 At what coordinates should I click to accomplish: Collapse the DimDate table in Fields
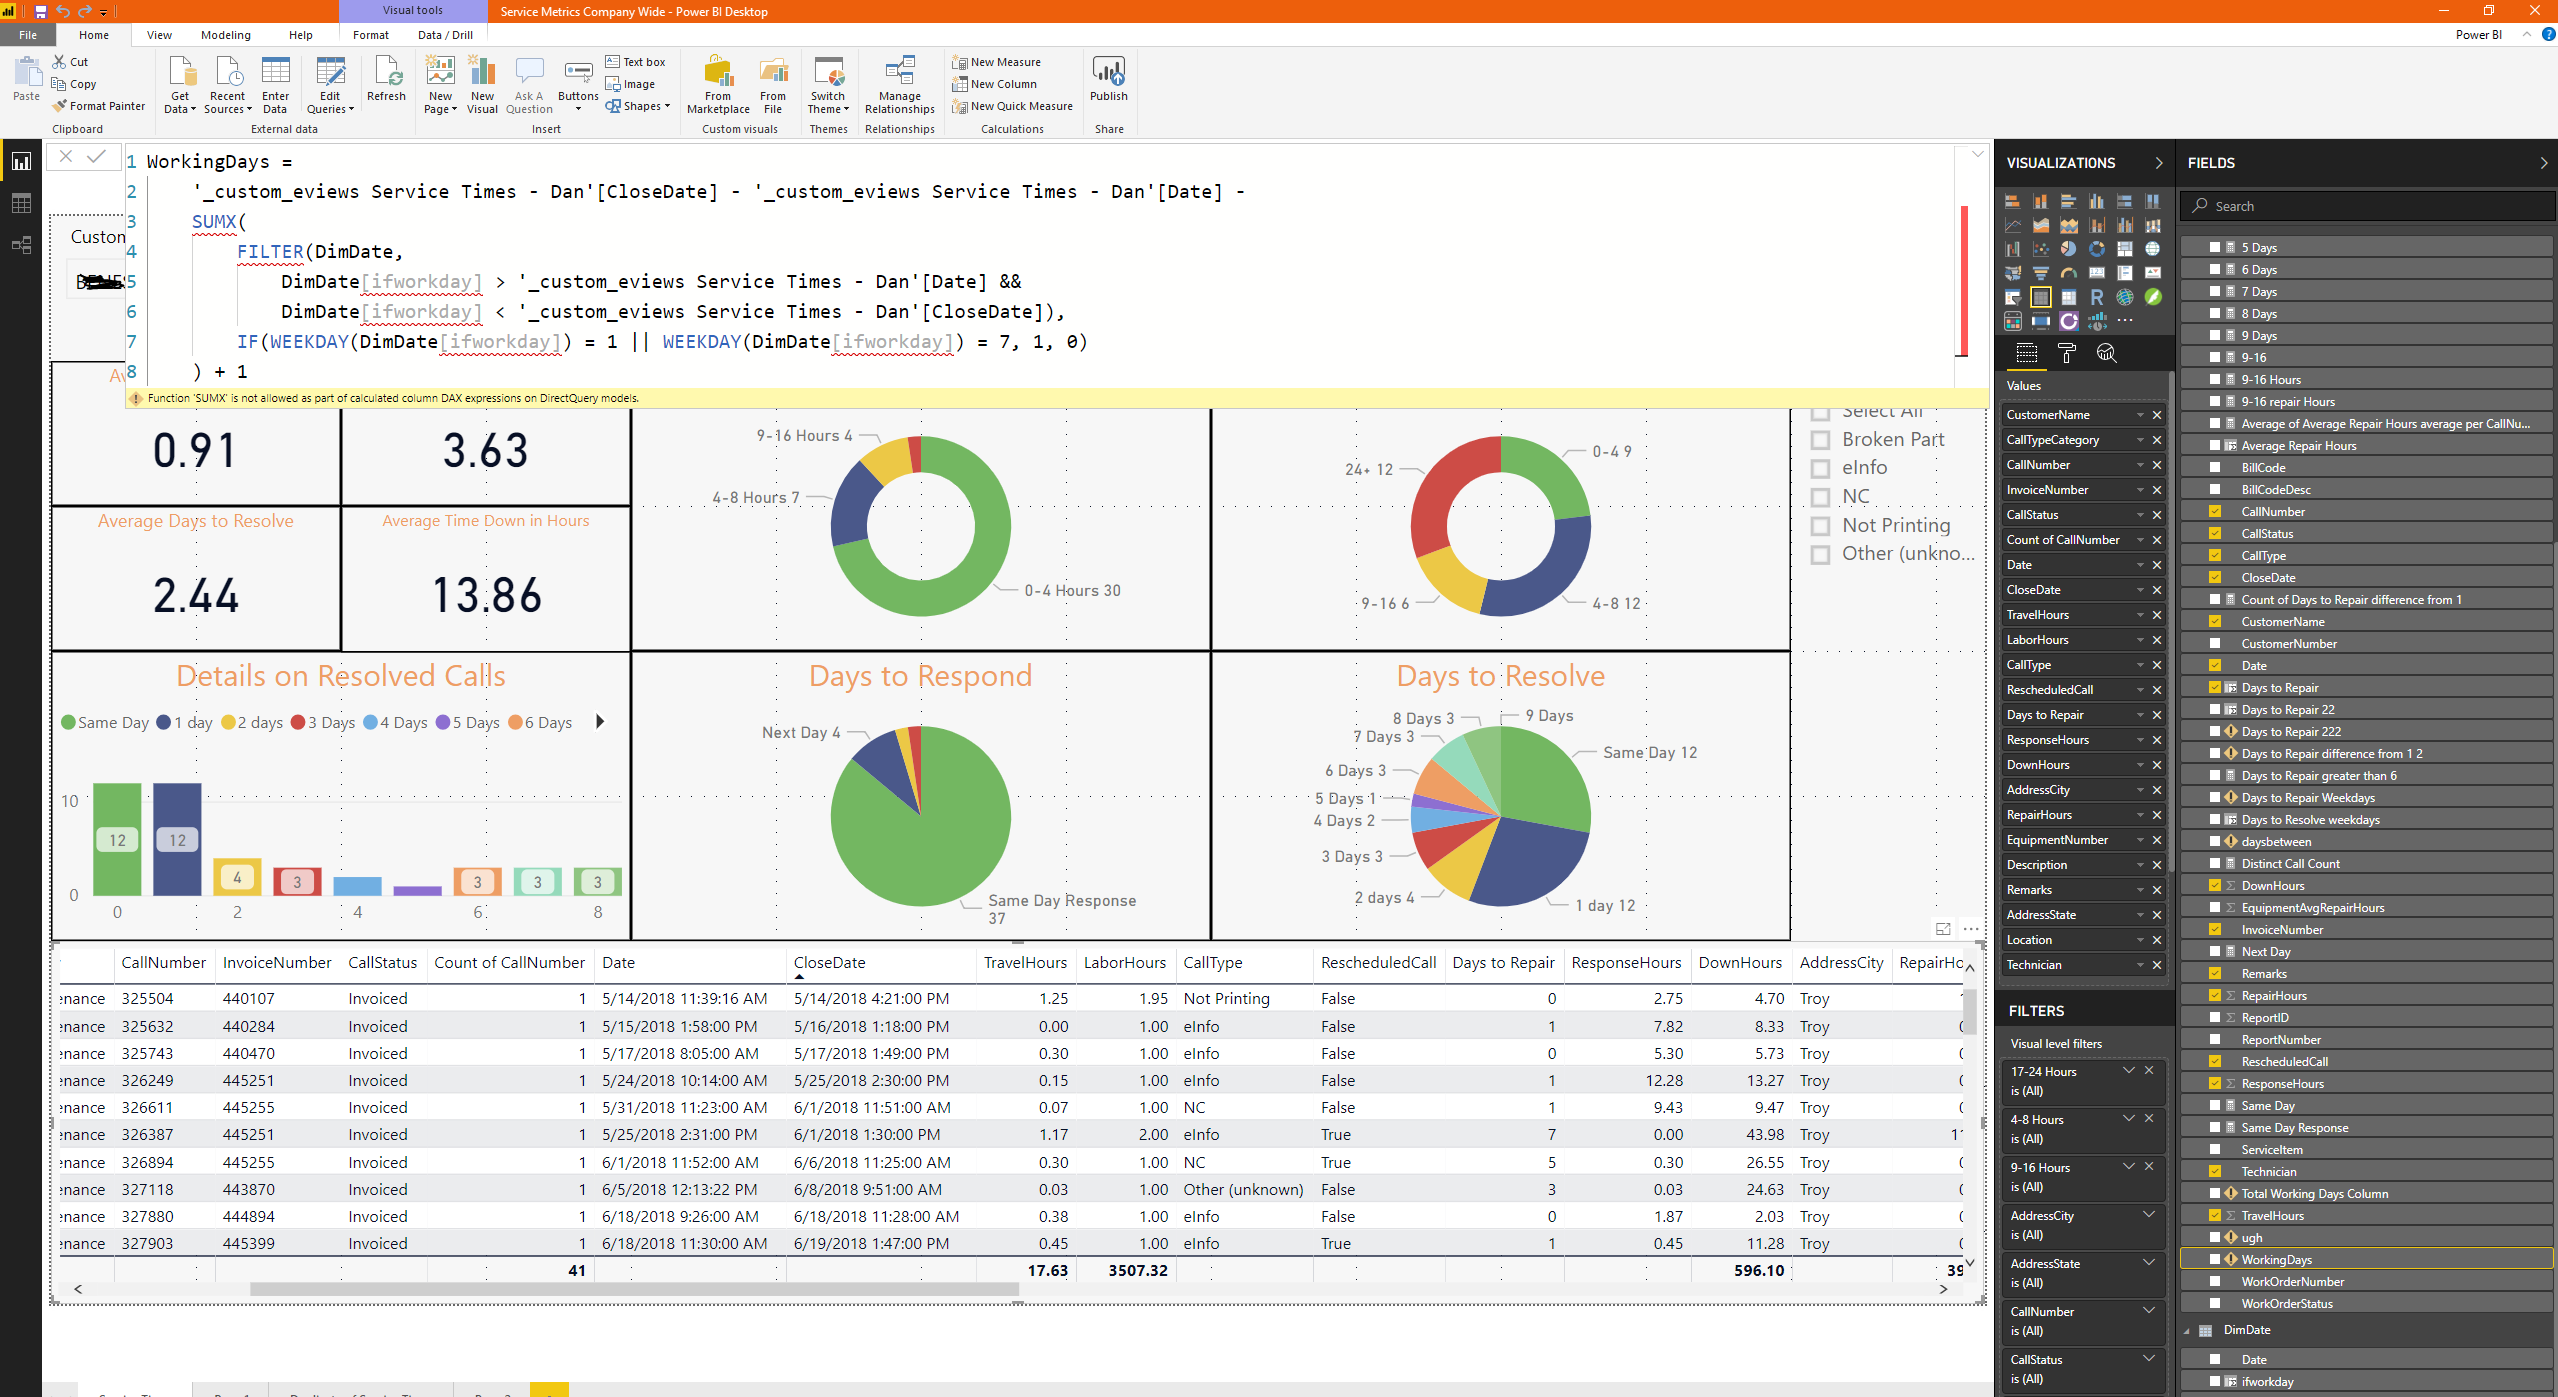tap(2187, 1331)
